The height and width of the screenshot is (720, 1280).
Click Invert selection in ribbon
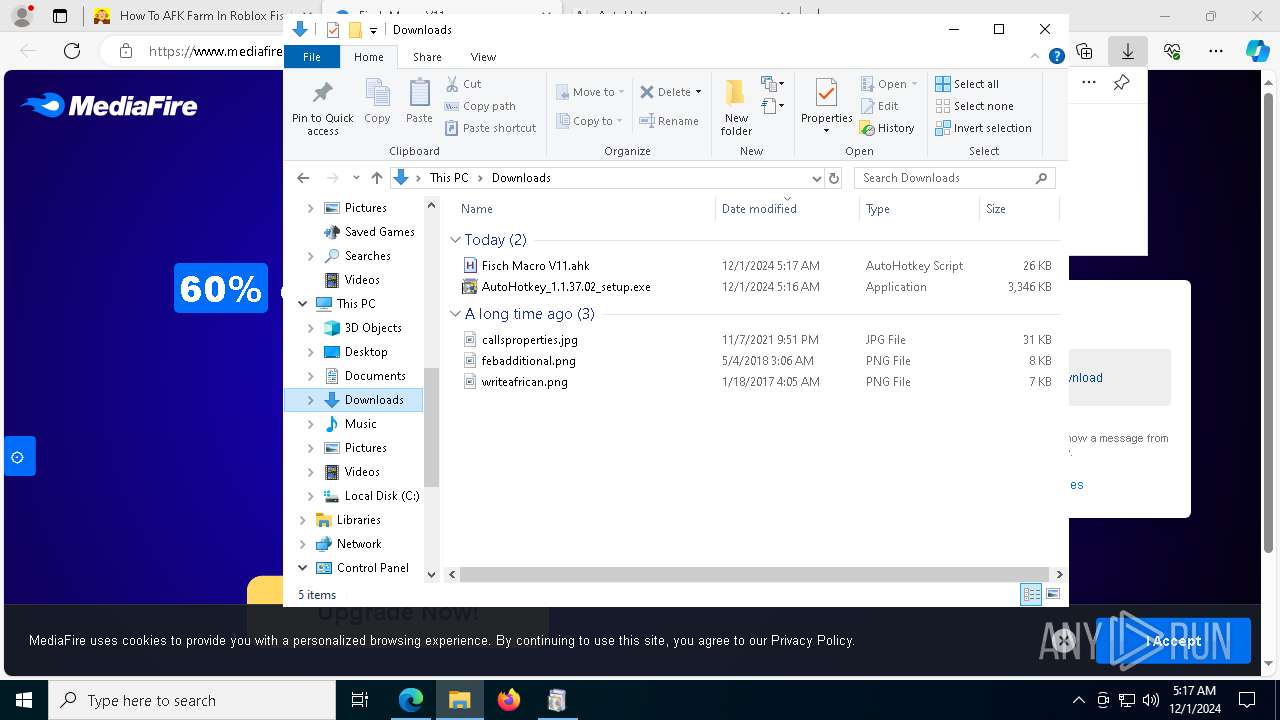pyautogui.click(x=983, y=128)
